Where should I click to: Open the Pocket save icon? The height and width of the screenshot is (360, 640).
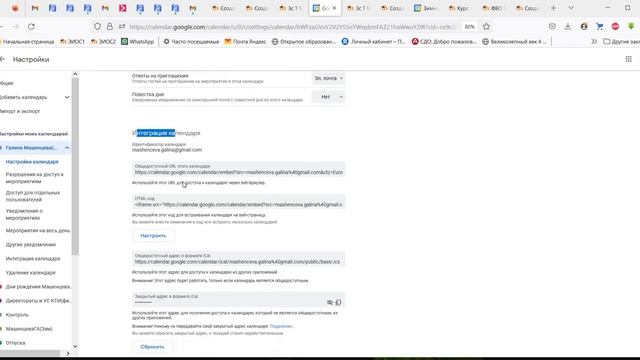click(552, 27)
